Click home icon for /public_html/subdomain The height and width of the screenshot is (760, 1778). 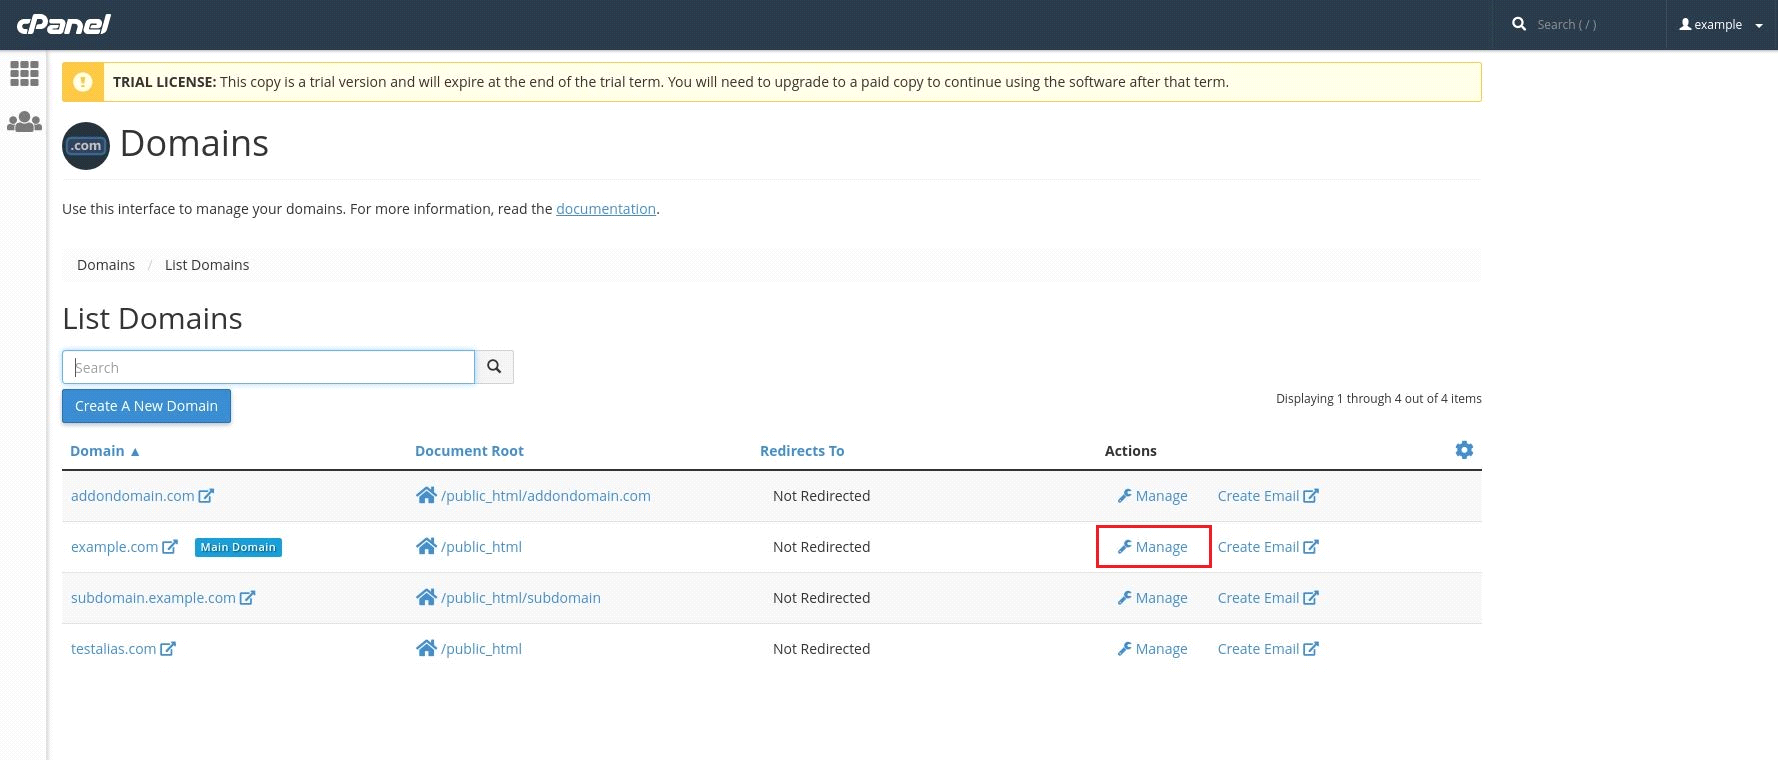[426, 597]
